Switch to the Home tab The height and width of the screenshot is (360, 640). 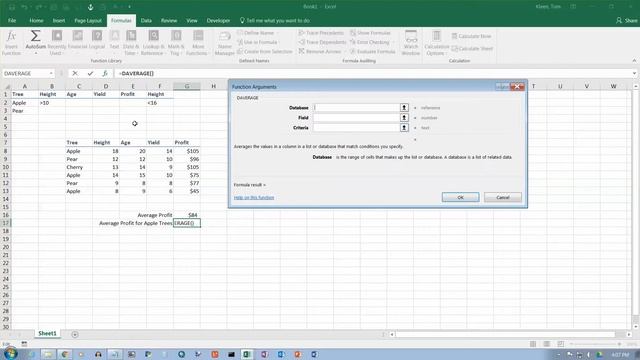point(36,20)
